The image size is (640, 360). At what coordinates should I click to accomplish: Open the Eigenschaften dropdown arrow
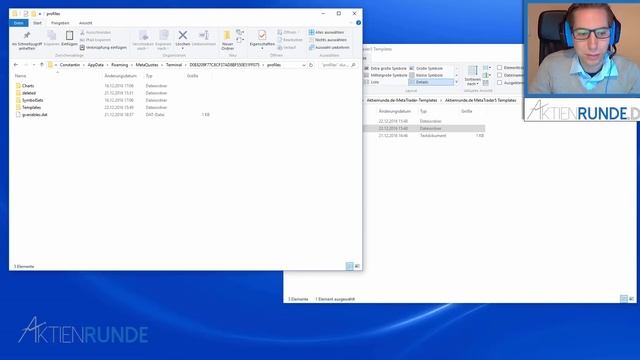pyautogui.click(x=262, y=49)
